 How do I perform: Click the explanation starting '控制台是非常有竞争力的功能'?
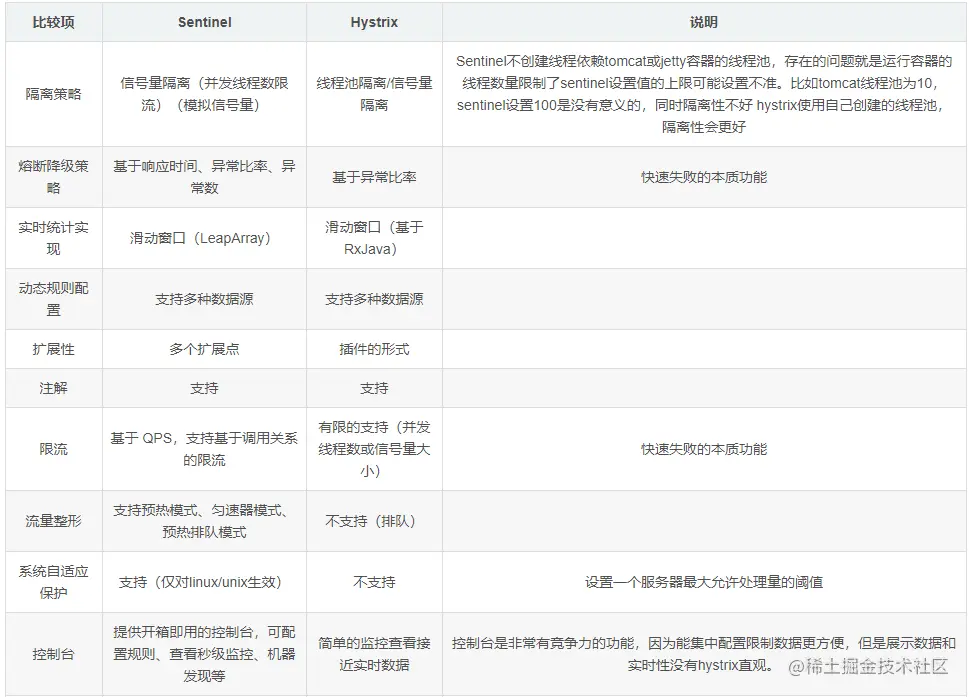[704, 654]
